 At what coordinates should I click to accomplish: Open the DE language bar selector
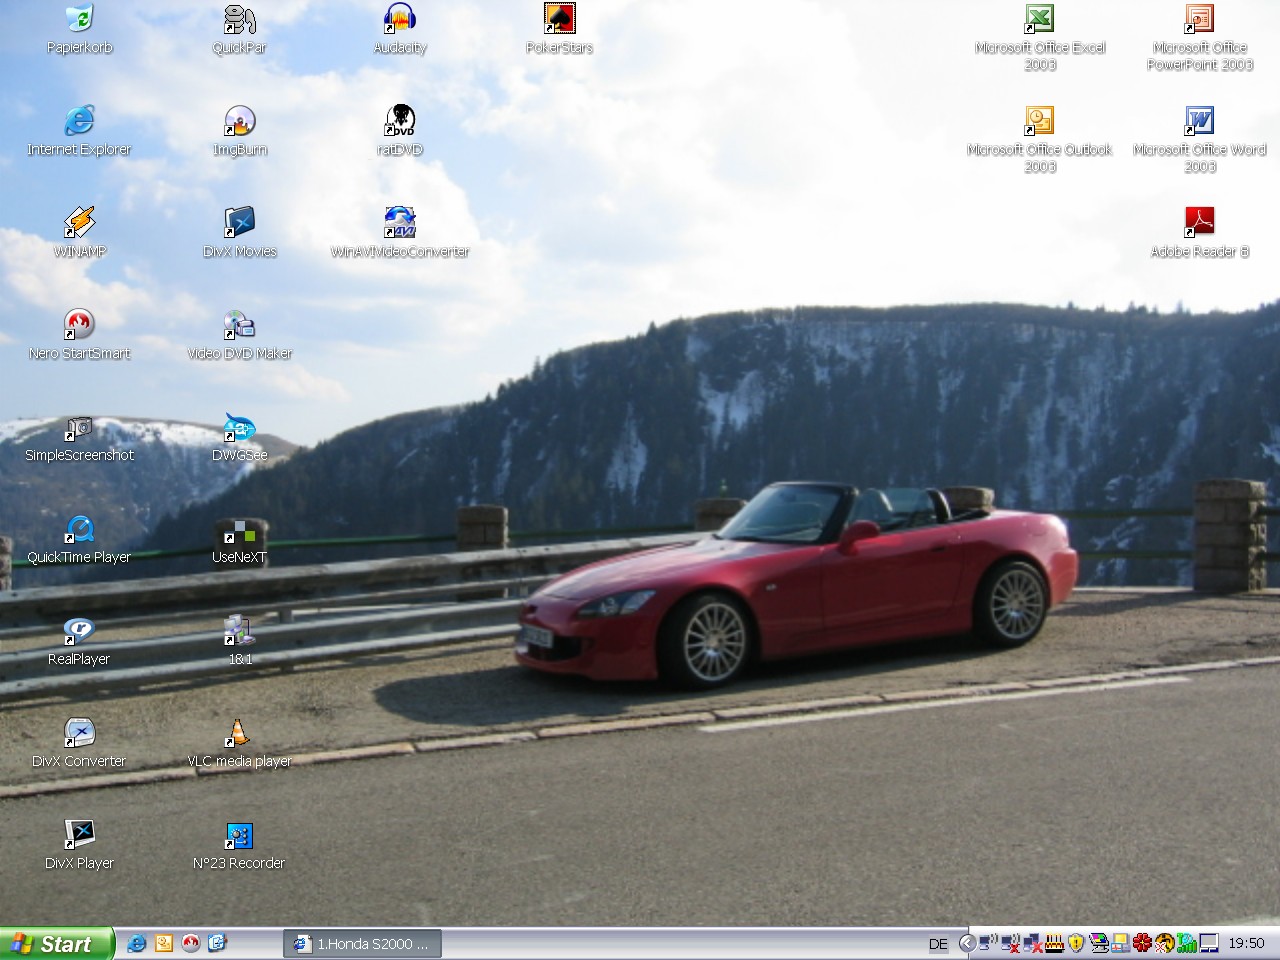pyautogui.click(x=938, y=943)
